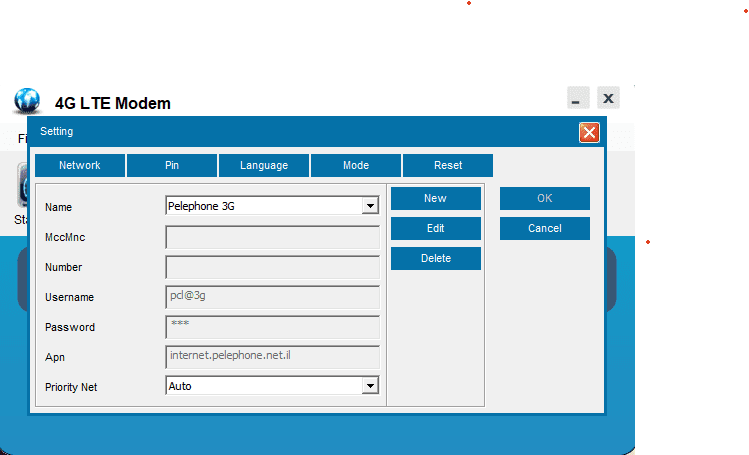
Task: Click the Priority Net label
Action: pos(71,387)
